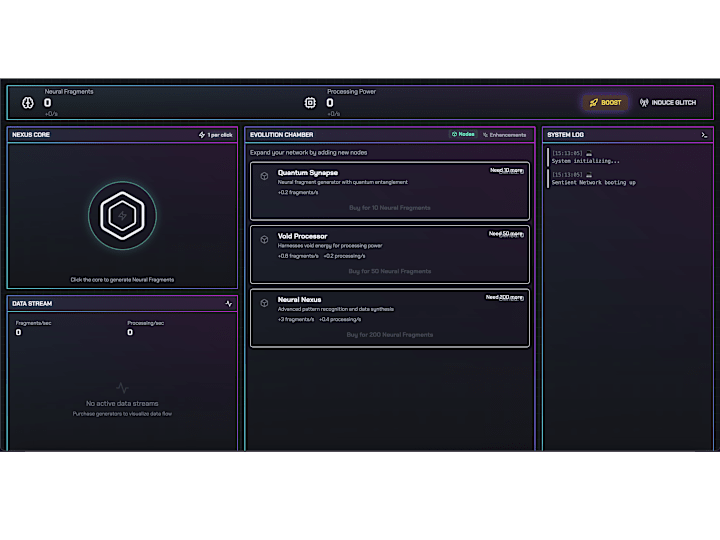Click the terminal prompt icon in System Log header

704,135
